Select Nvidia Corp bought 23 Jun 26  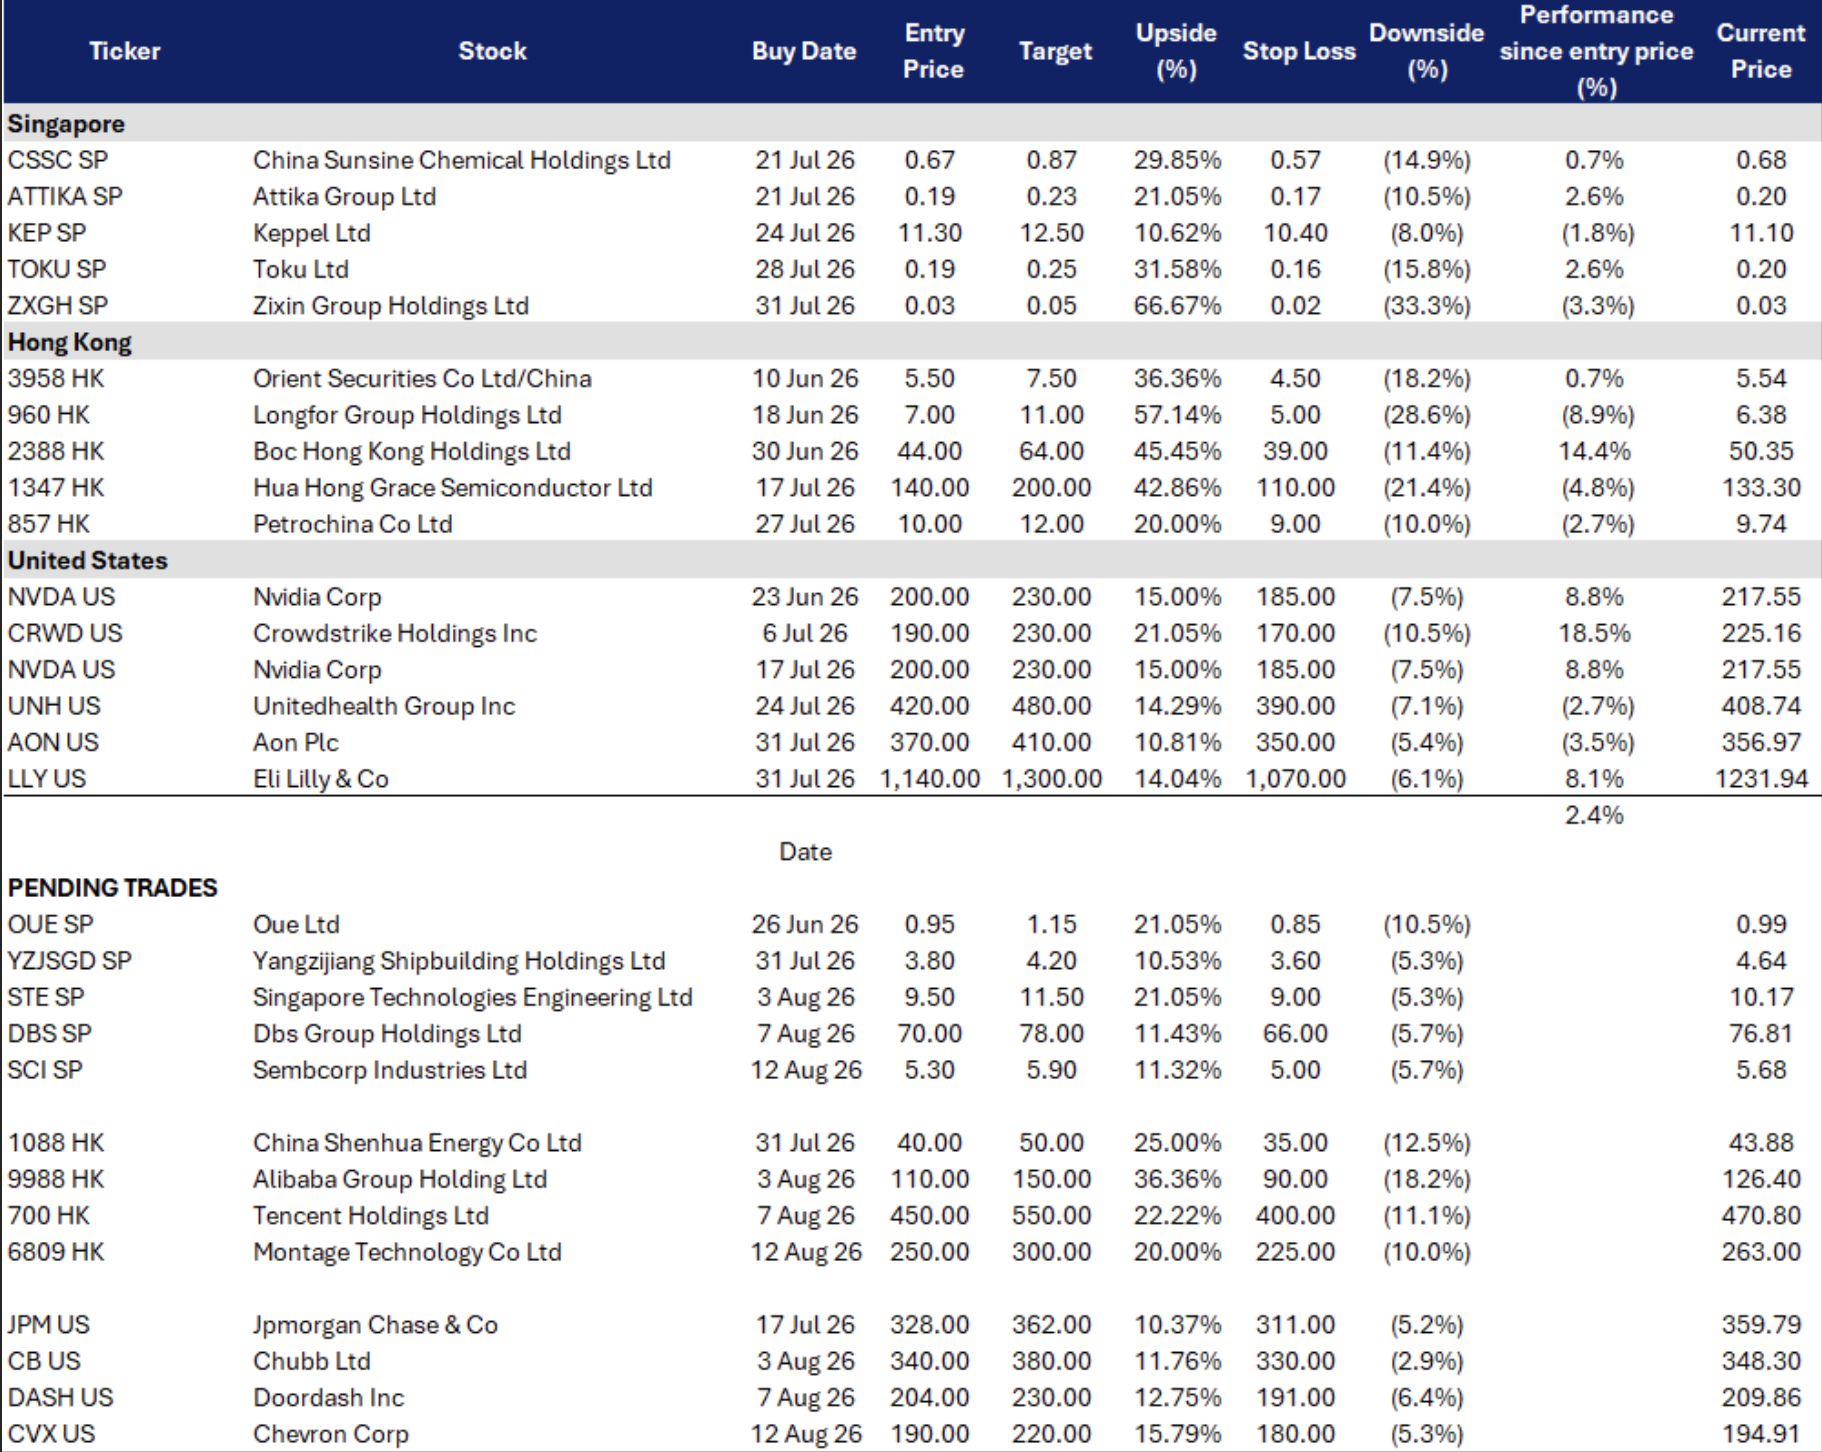(317, 597)
